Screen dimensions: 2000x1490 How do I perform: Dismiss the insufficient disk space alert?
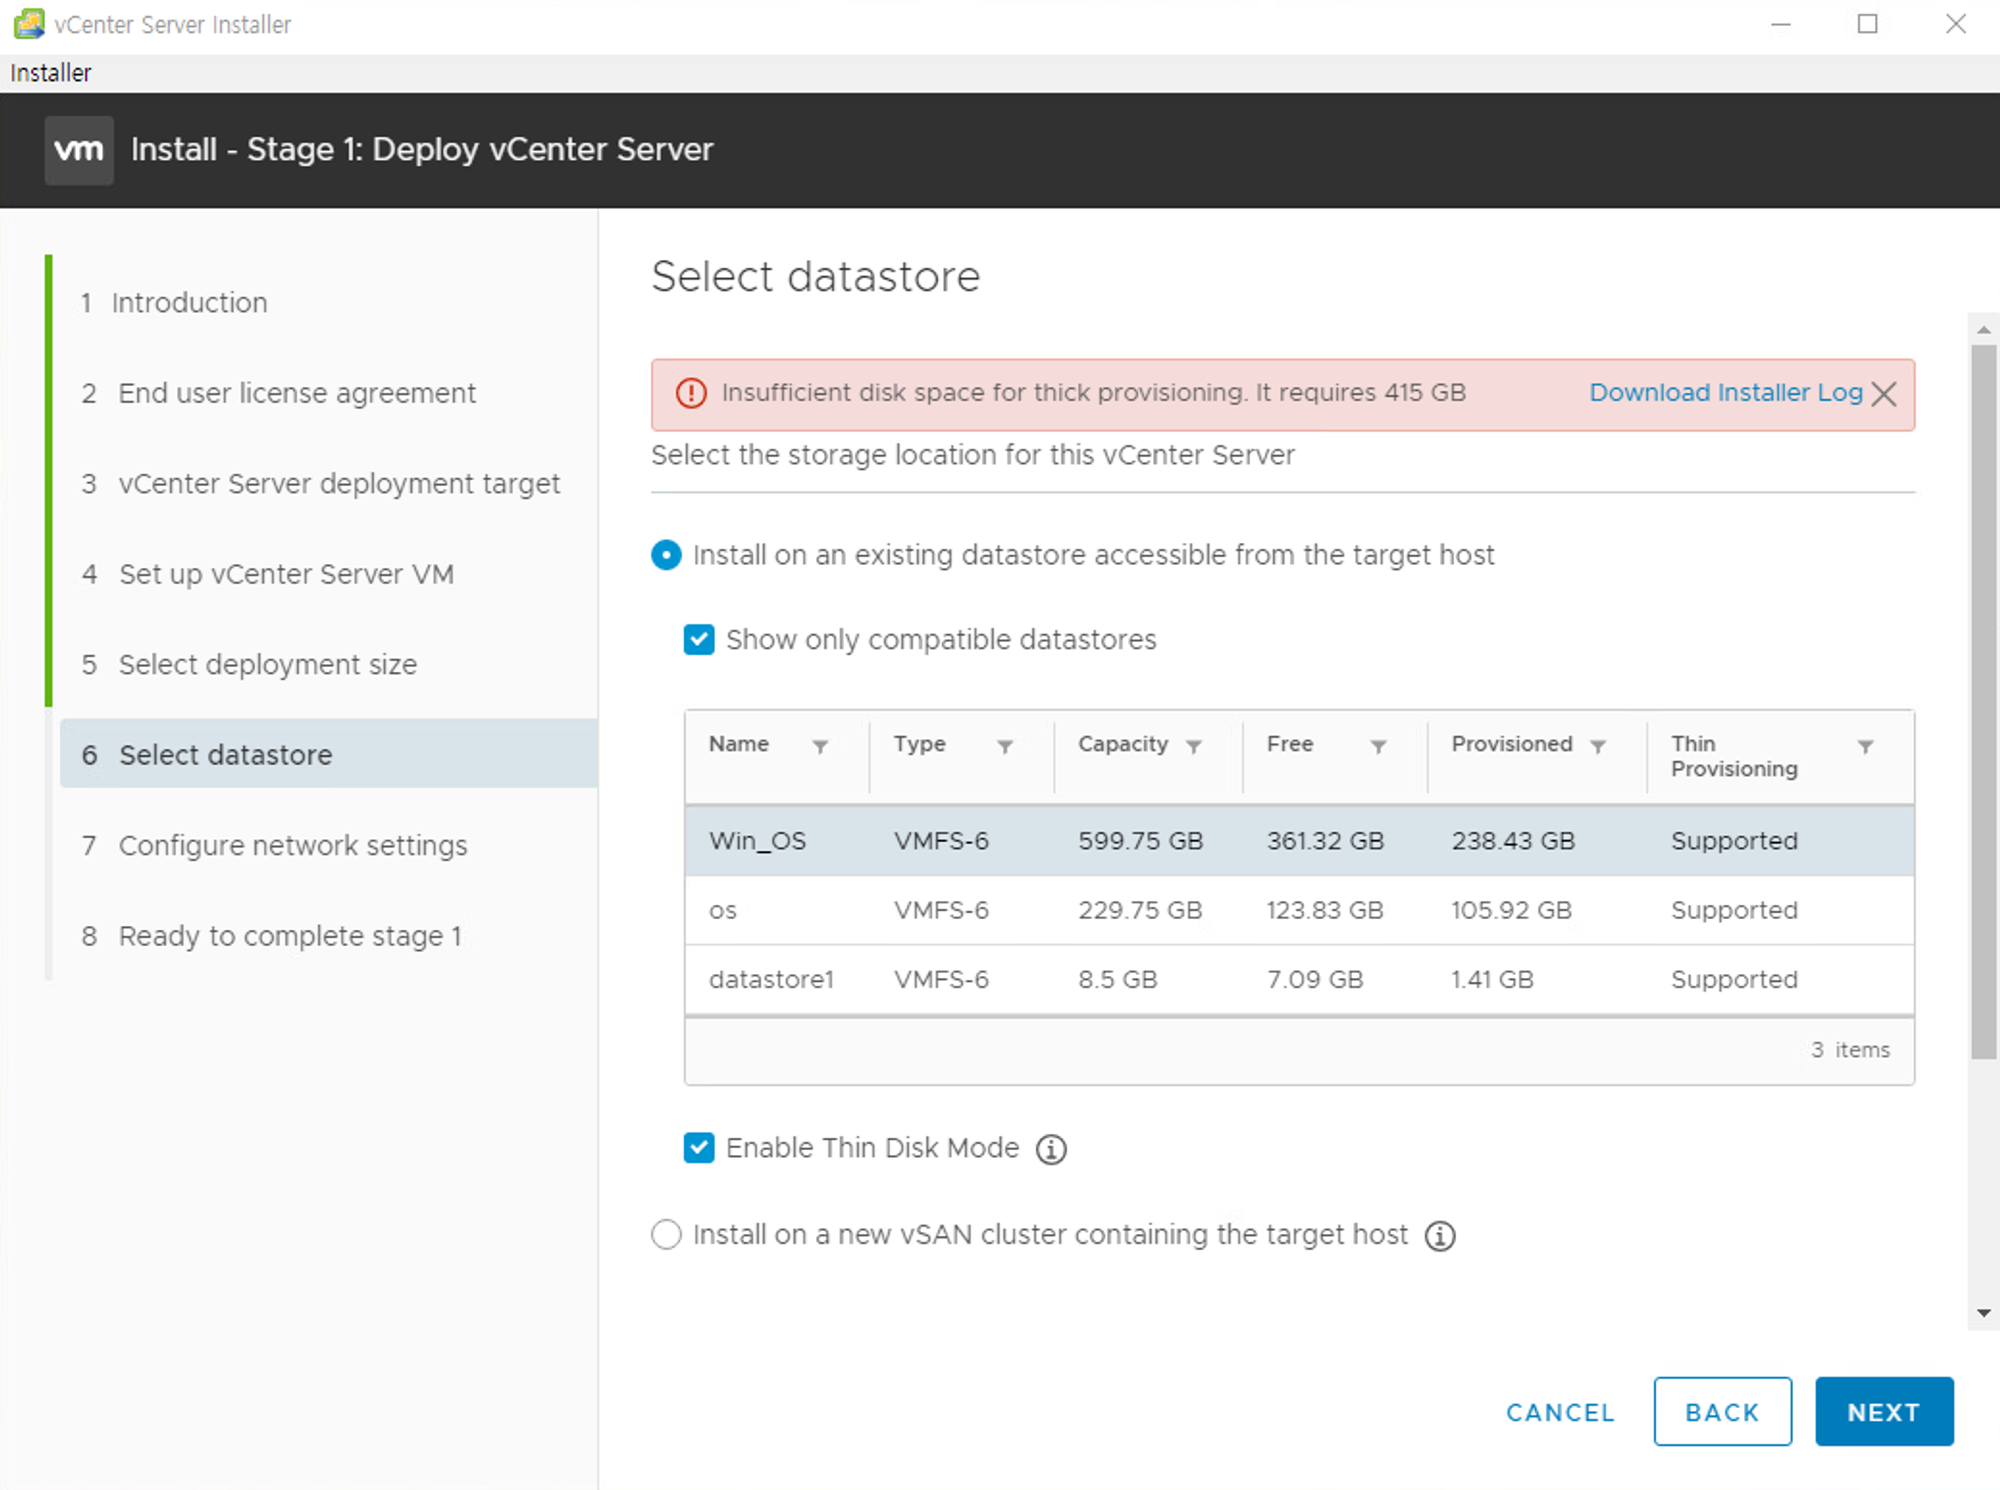click(x=1884, y=394)
